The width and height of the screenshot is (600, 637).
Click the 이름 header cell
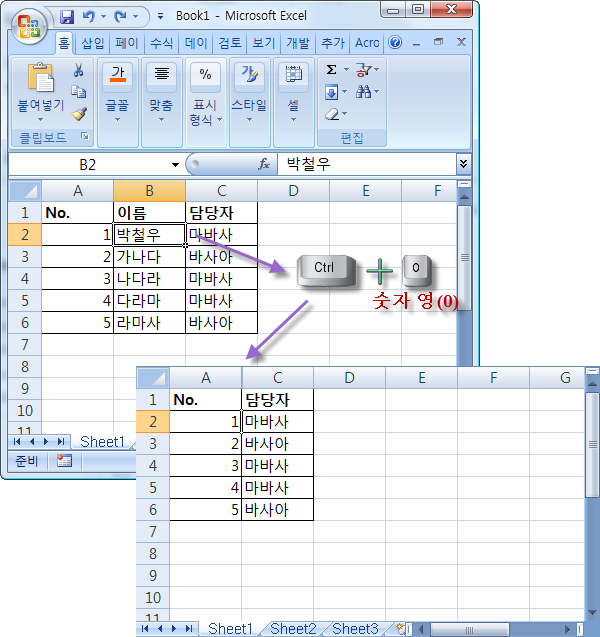click(149, 212)
